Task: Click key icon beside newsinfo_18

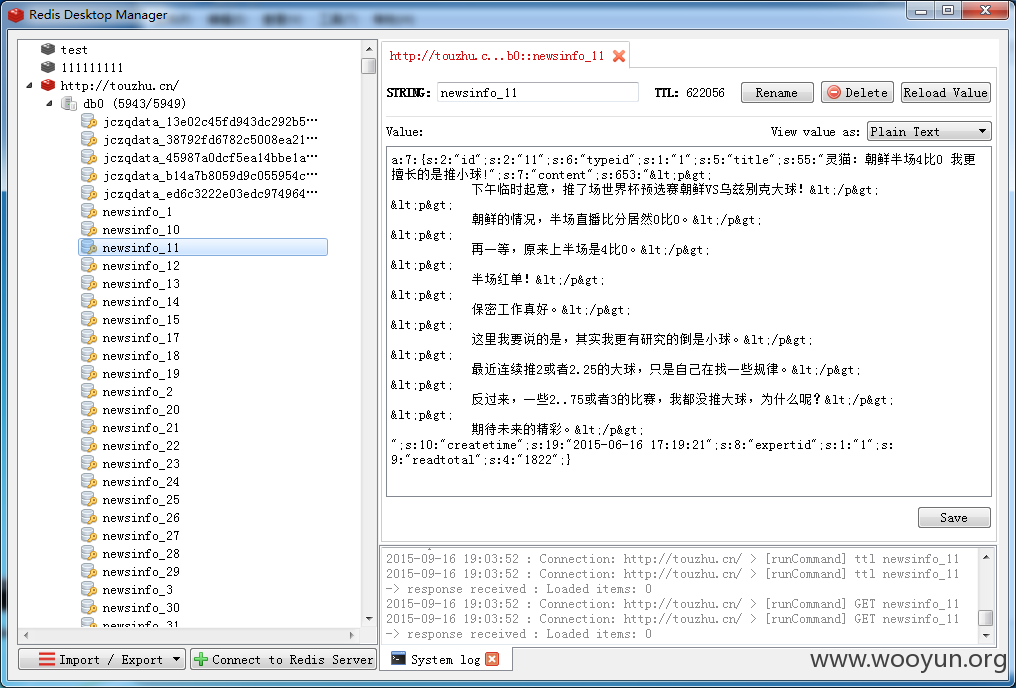Action: tap(89, 356)
